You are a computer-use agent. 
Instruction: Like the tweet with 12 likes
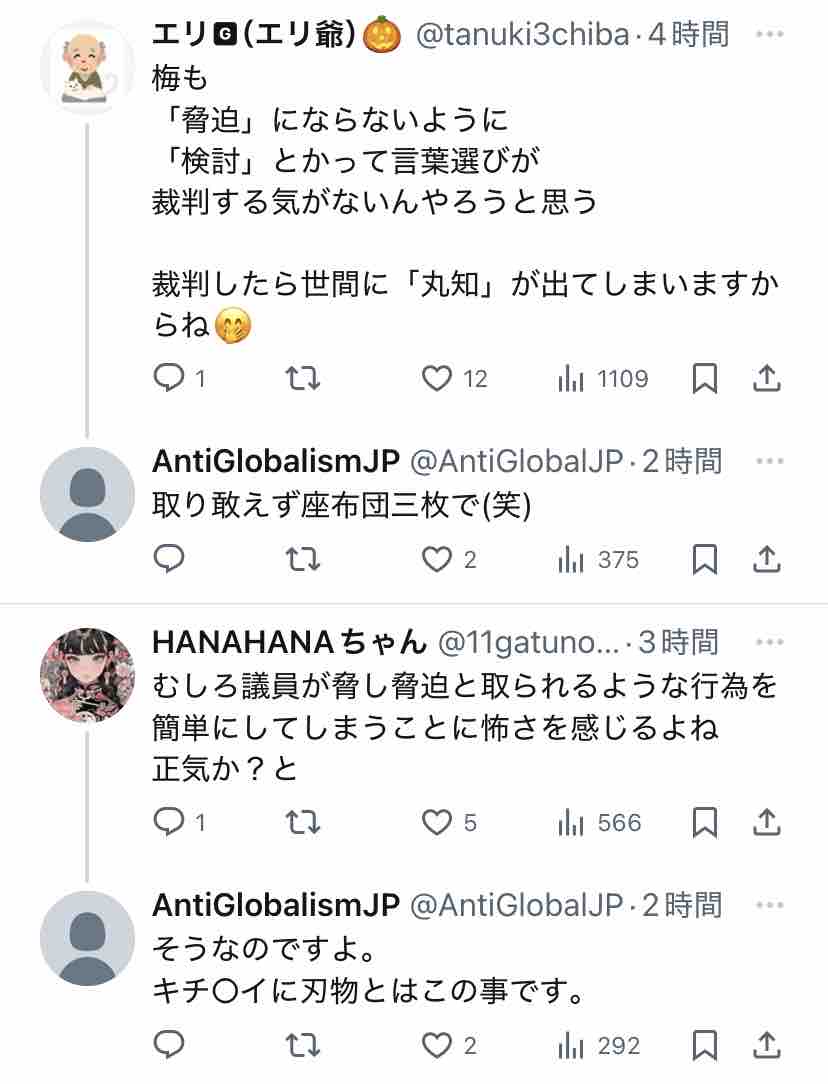click(x=437, y=379)
